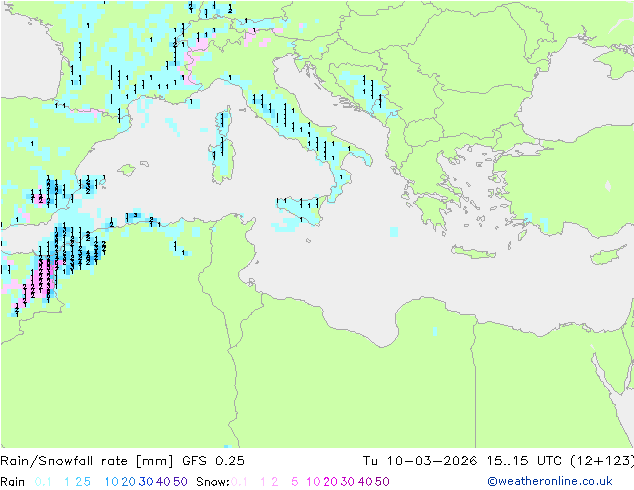Viewport: 634px width, 490px height.
Task: Select the Rain legend 10 value
Action: click(x=112, y=482)
